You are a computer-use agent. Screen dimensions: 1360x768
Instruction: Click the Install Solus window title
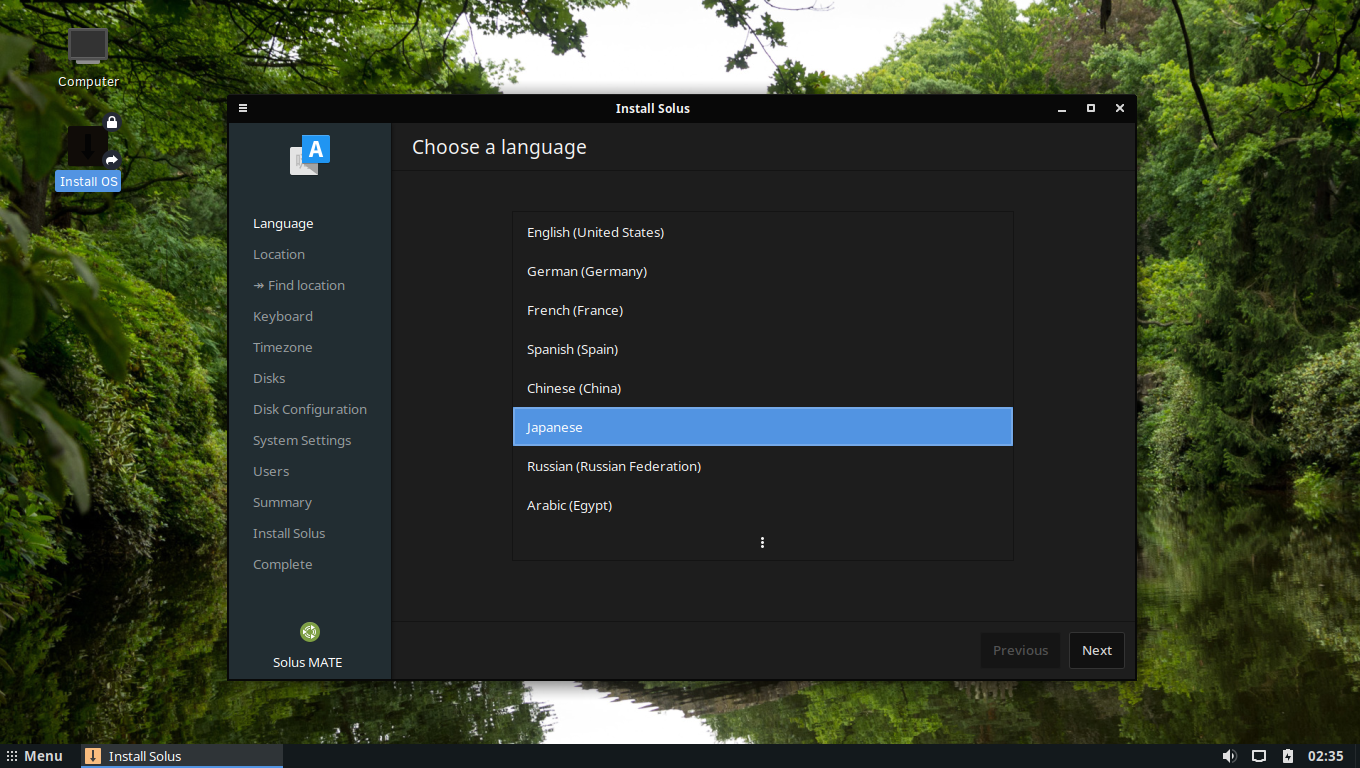click(x=653, y=108)
